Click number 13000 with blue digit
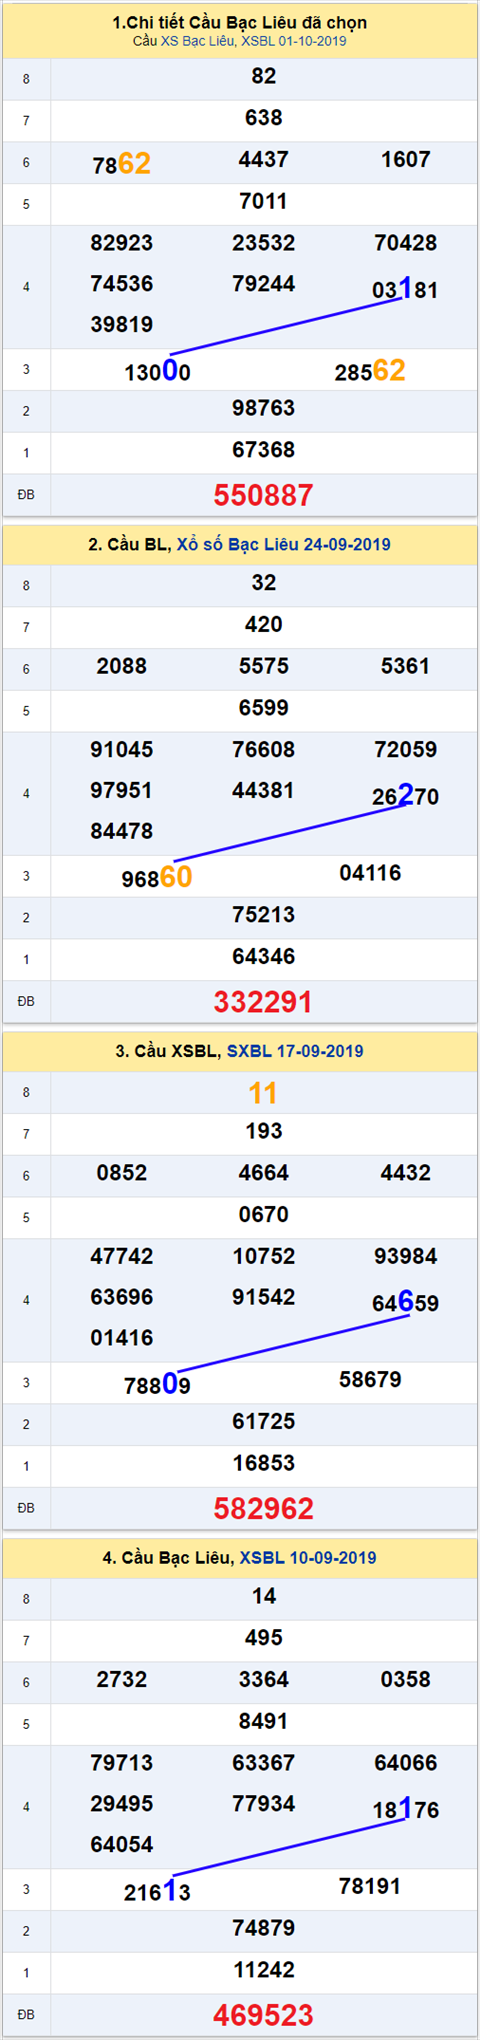Image resolution: width=480 pixels, height=2040 pixels. [158, 371]
